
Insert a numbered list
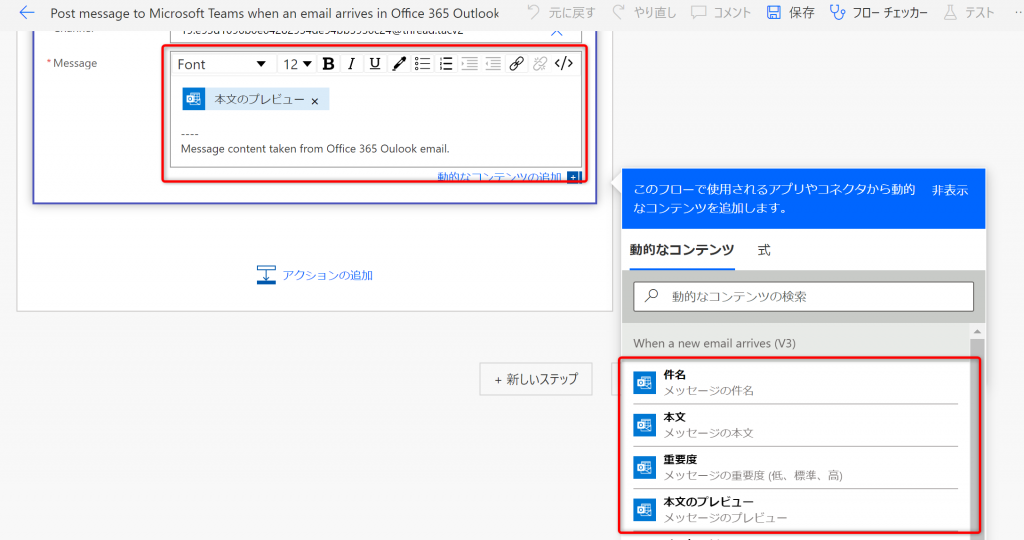pyautogui.click(x=446, y=64)
